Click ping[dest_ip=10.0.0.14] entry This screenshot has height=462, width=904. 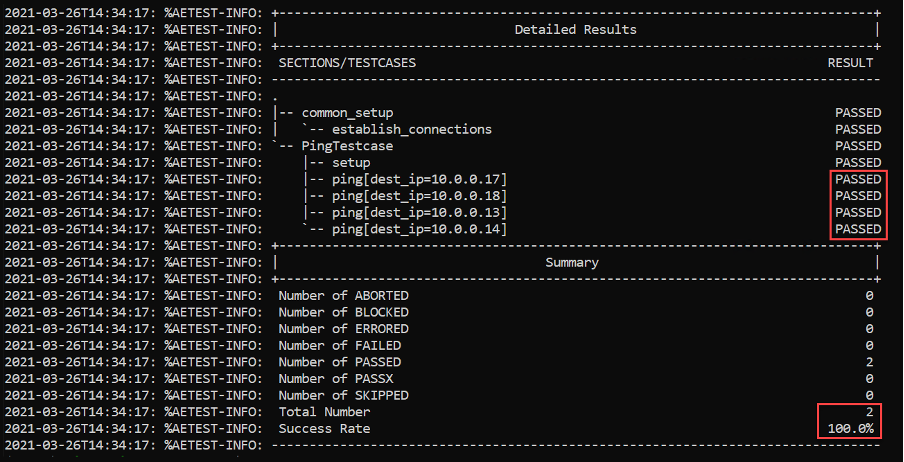(x=419, y=230)
